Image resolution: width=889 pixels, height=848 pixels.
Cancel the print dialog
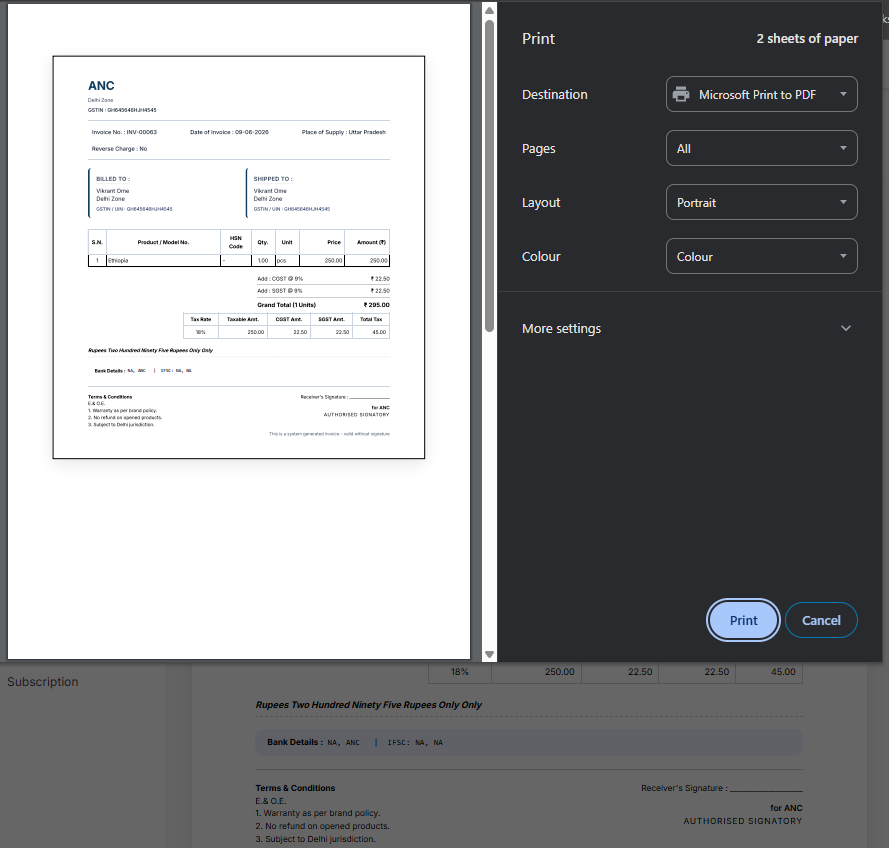coord(821,620)
